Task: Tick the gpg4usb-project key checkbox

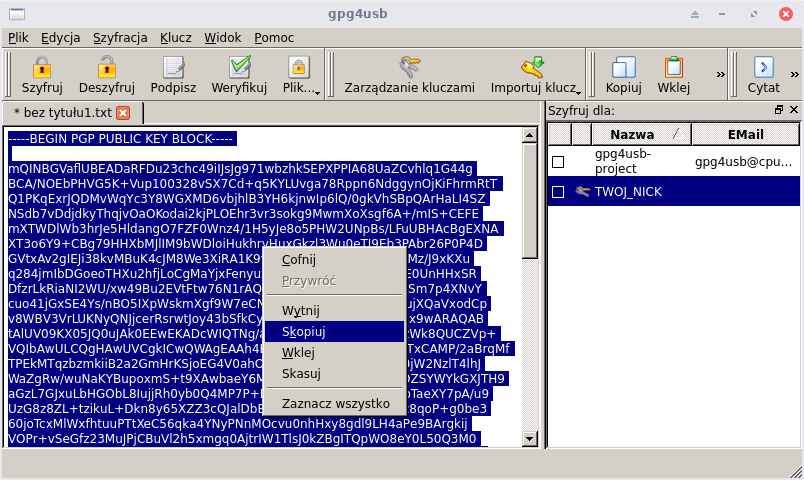Action: point(558,162)
